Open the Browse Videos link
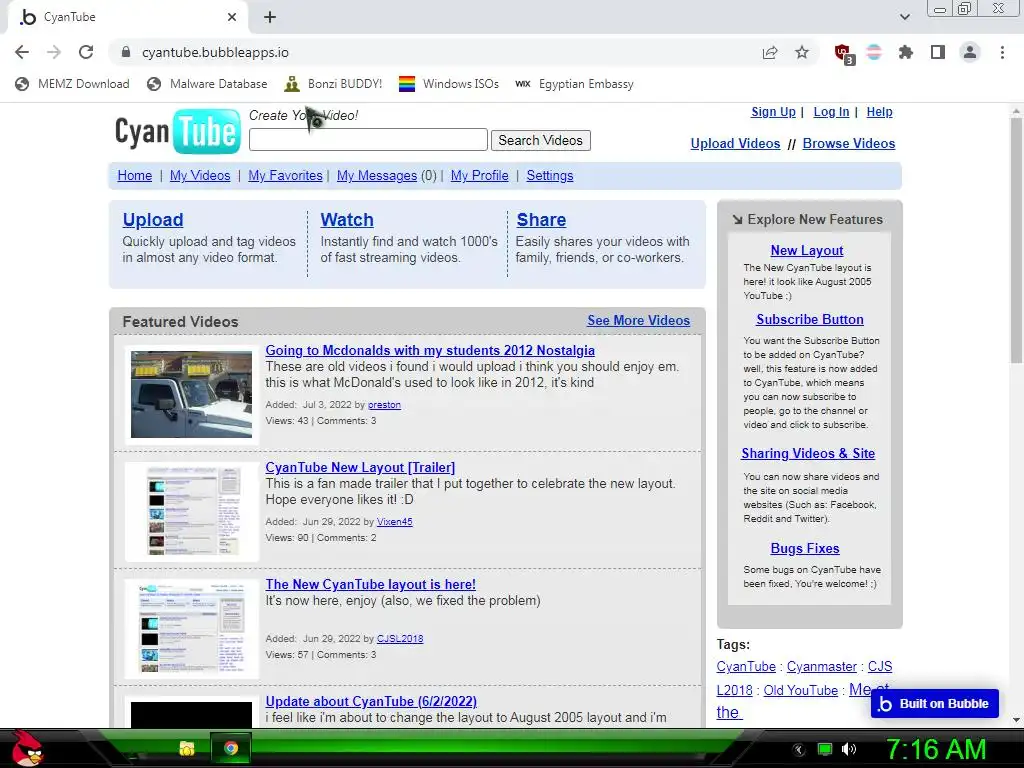The height and width of the screenshot is (768, 1024). [849, 144]
